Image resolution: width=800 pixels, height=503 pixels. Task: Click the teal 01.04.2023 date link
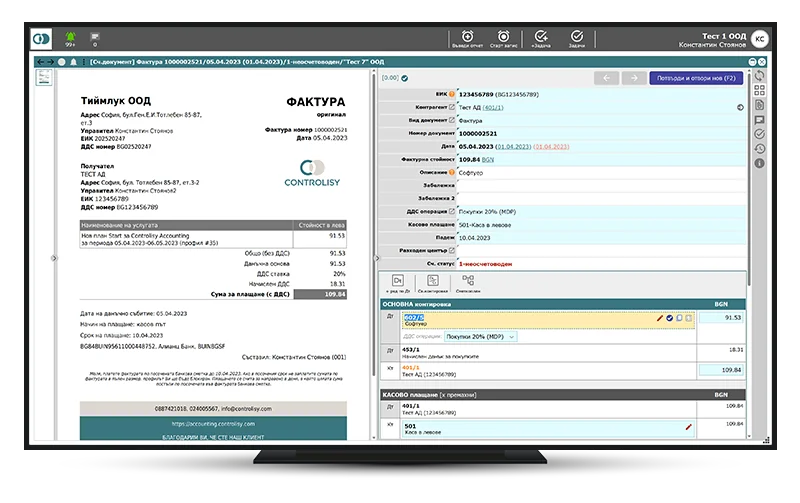coord(513,147)
